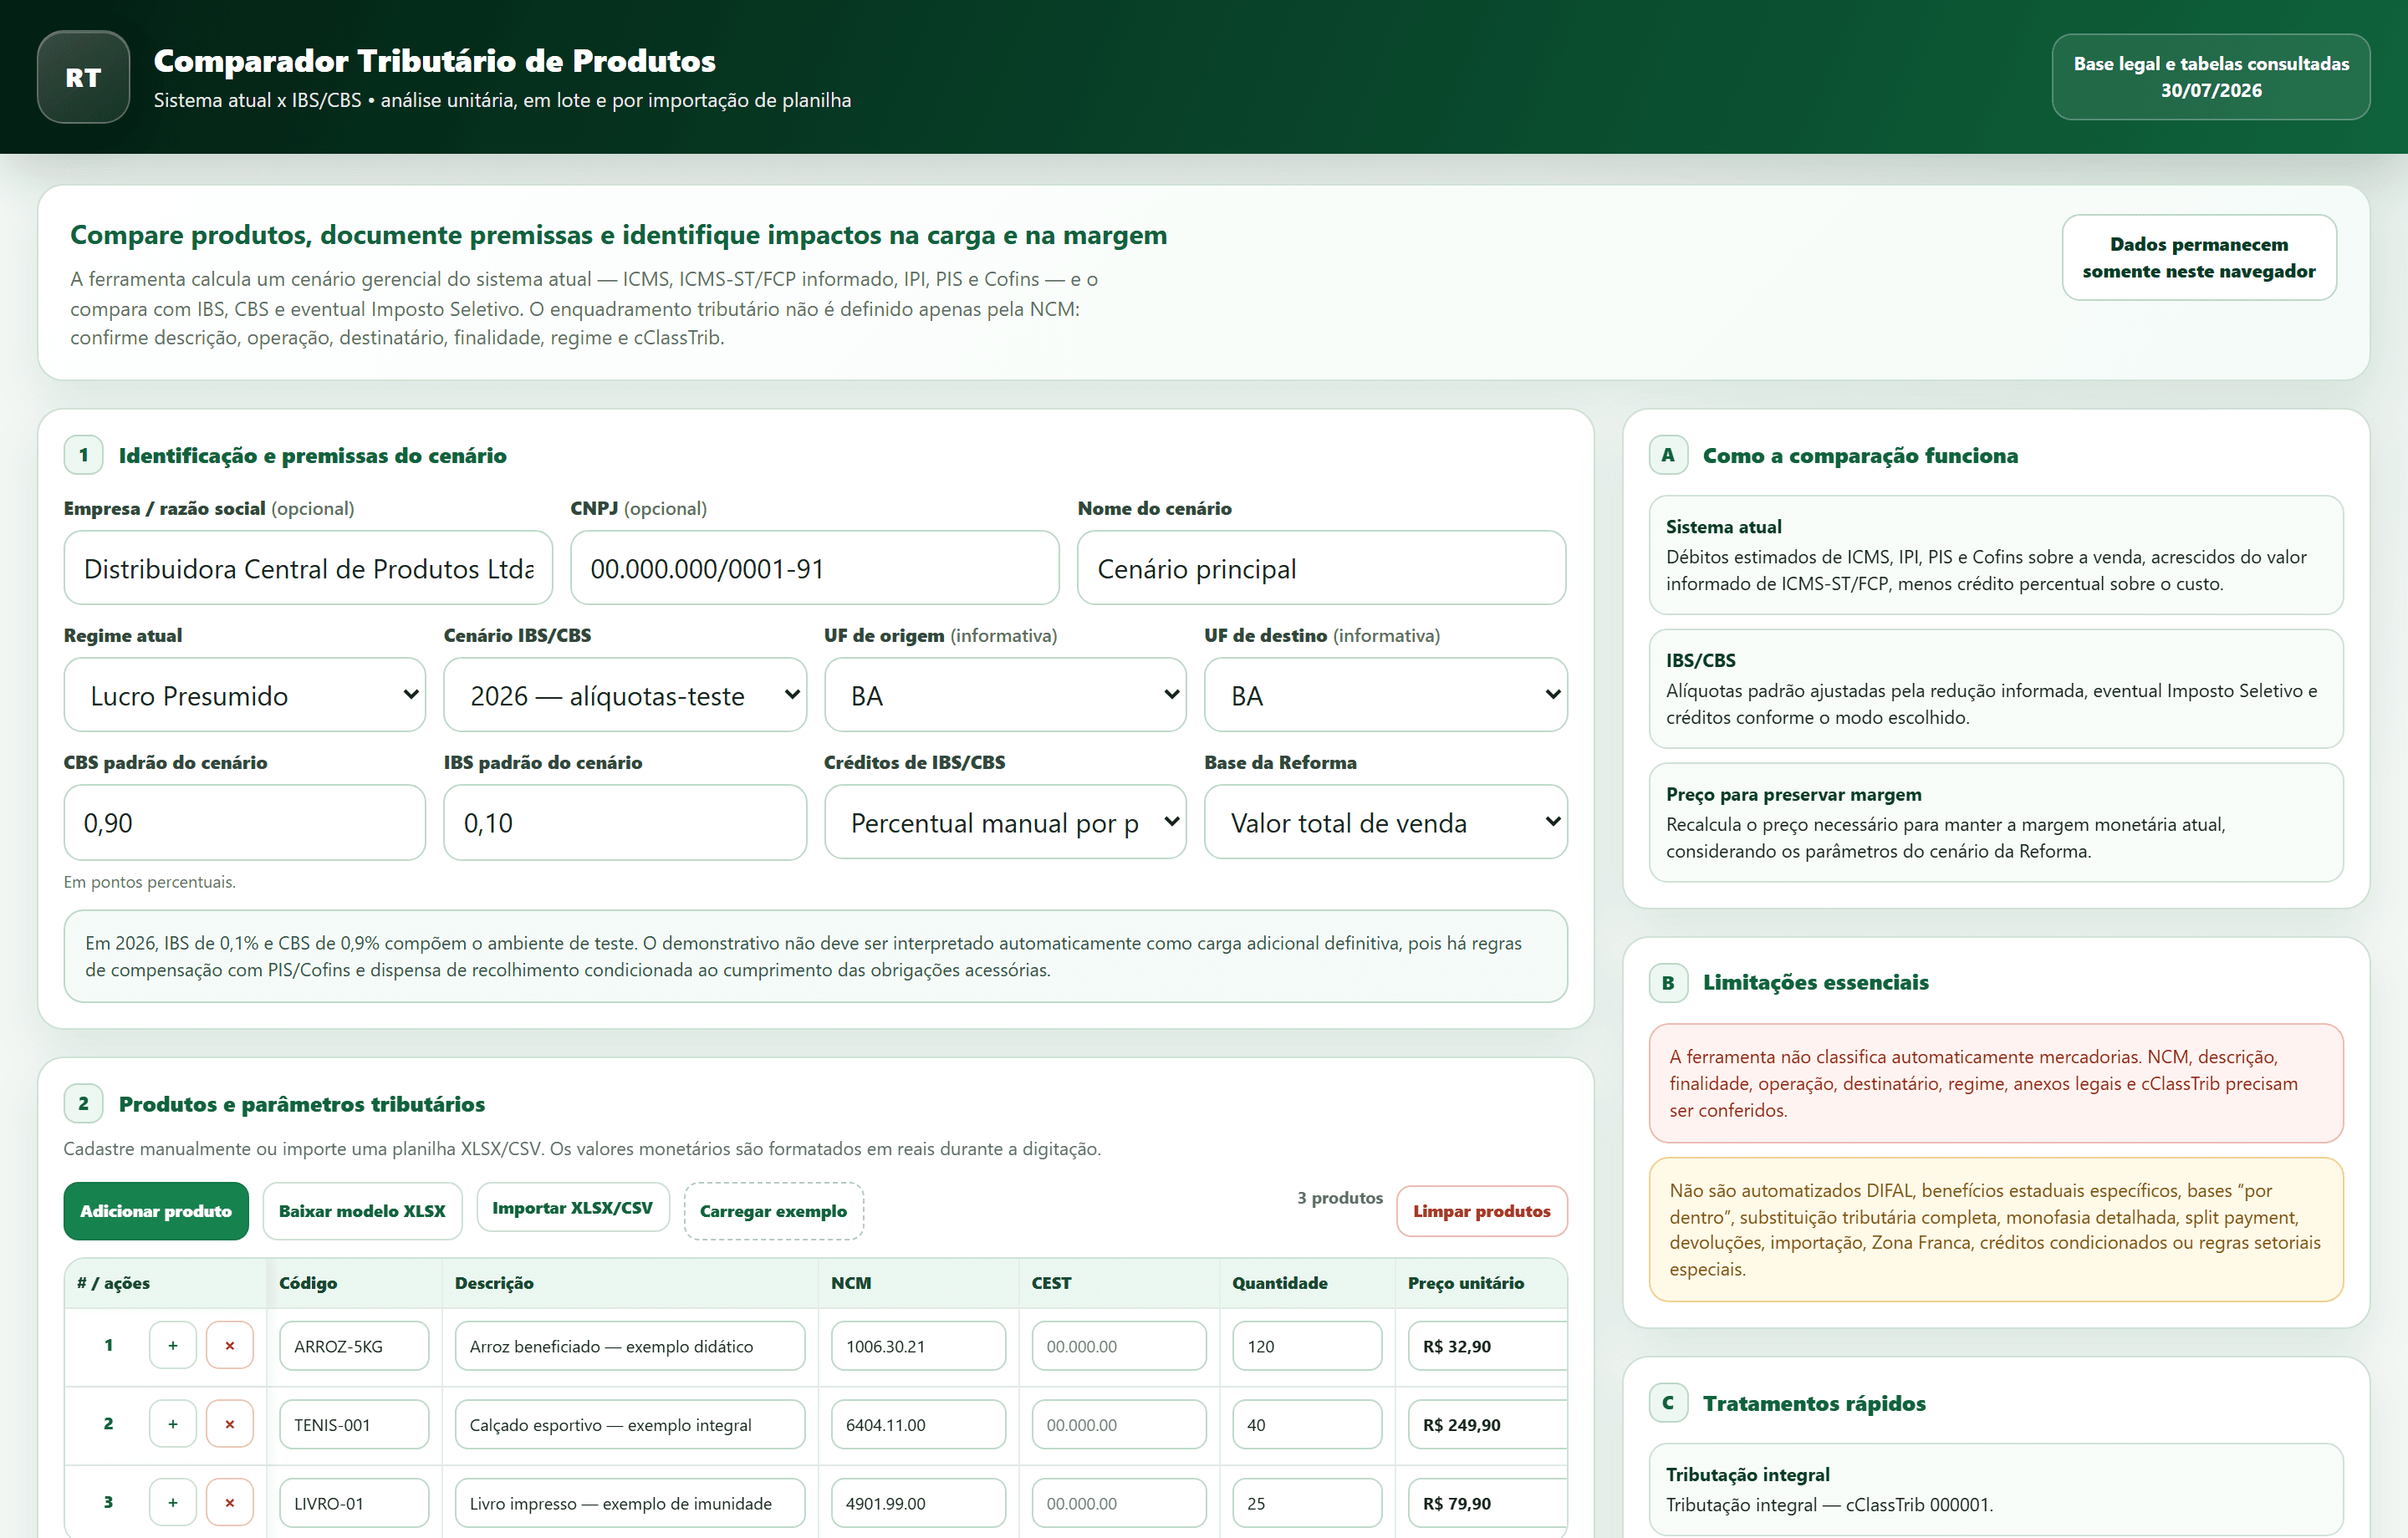
Task: Expand the UF de destino selector
Action: 1386,695
